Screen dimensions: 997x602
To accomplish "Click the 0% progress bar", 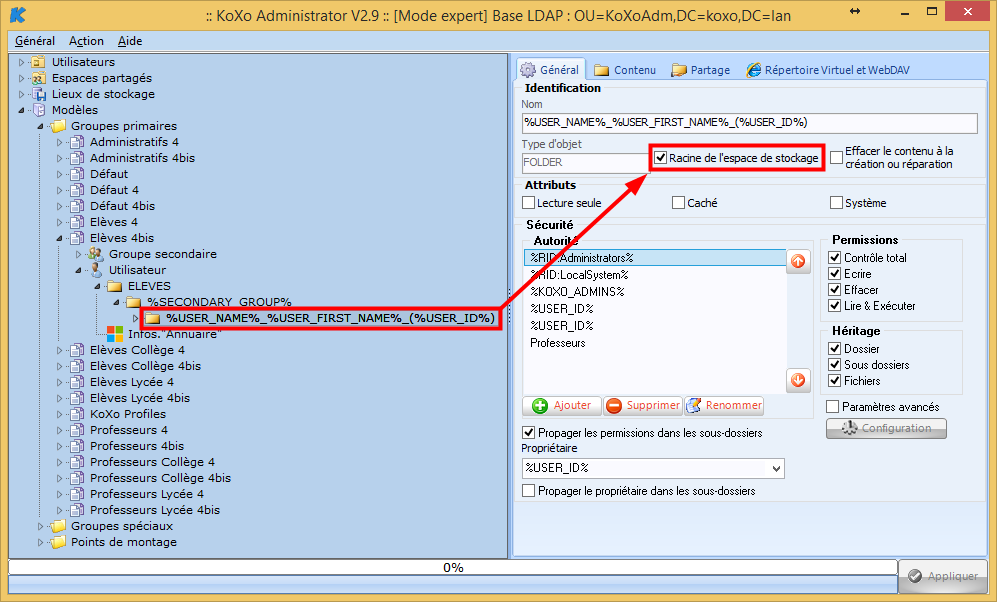I will pos(453,567).
